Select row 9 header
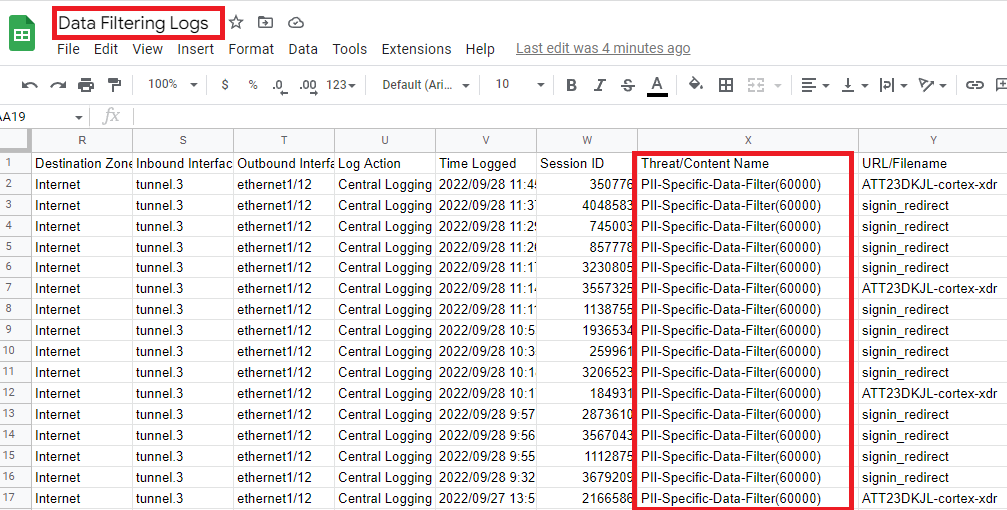The image size is (1007, 510). coord(15,330)
